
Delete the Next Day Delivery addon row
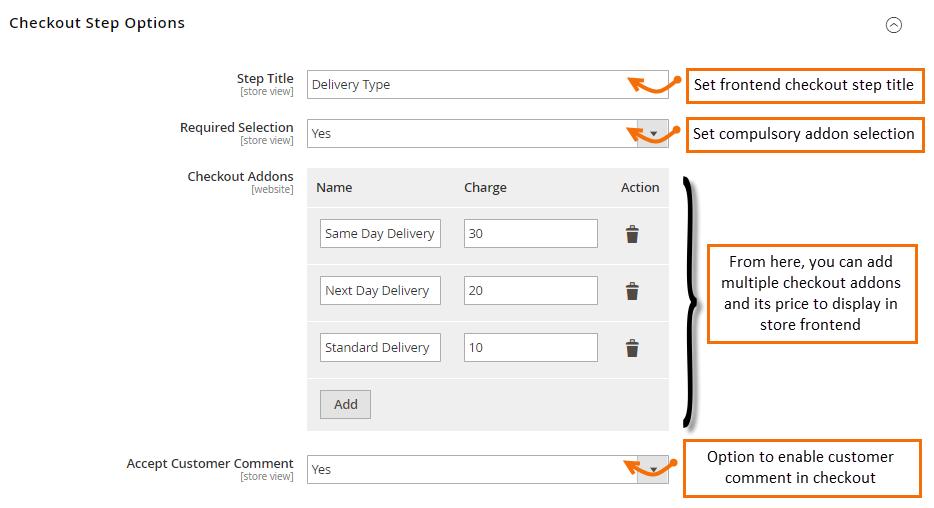point(632,291)
